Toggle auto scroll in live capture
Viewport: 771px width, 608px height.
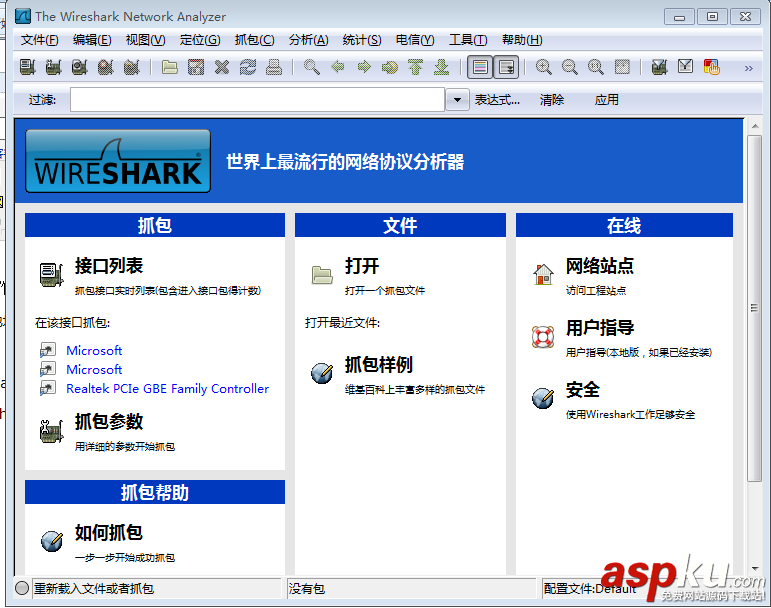[506, 67]
